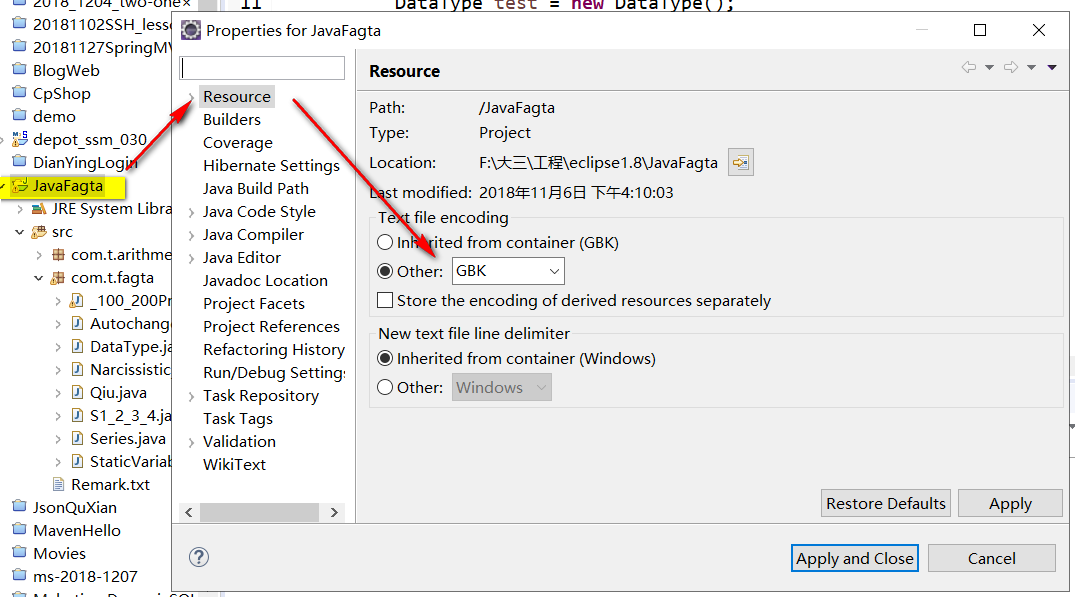Click the Restore Defaults button
Screen dimensions: 1075x597
[x=886, y=503]
